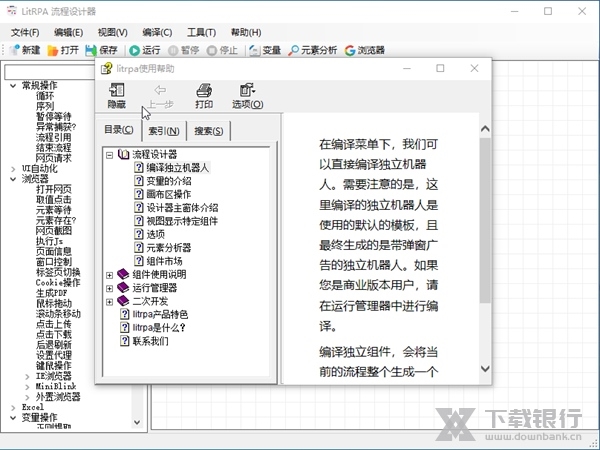Select the 循环 component
The width and height of the screenshot is (600, 450).
pos(45,96)
